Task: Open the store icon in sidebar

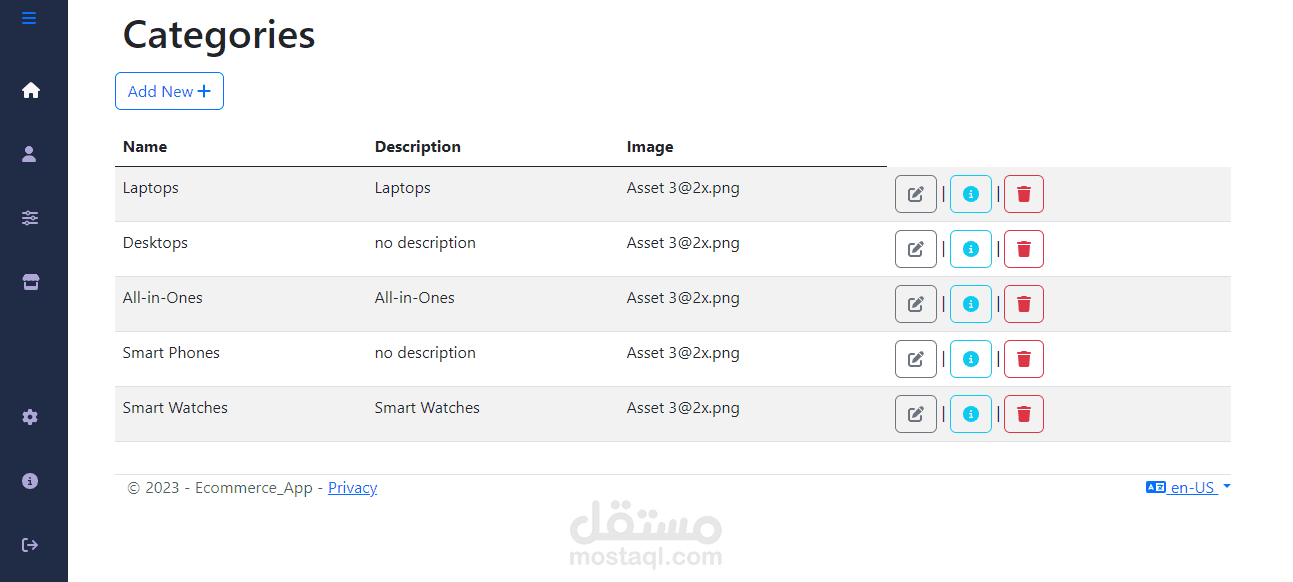Action: tap(30, 282)
